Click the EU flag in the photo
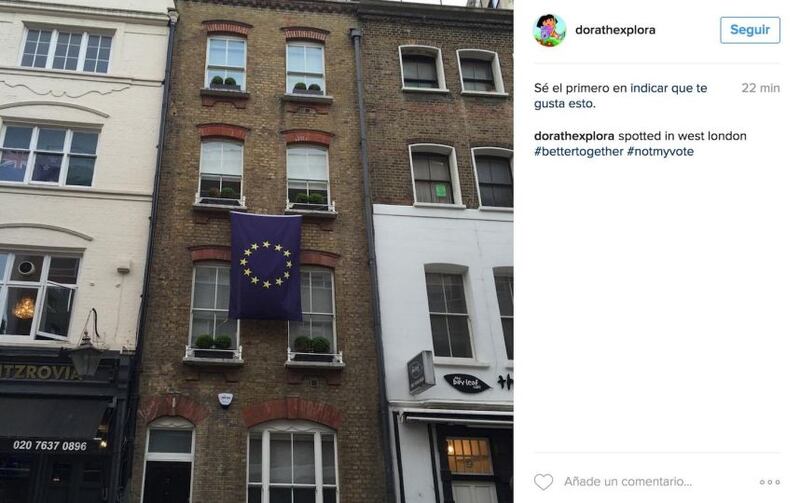The height and width of the screenshot is (503, 800). coord(265,266)
